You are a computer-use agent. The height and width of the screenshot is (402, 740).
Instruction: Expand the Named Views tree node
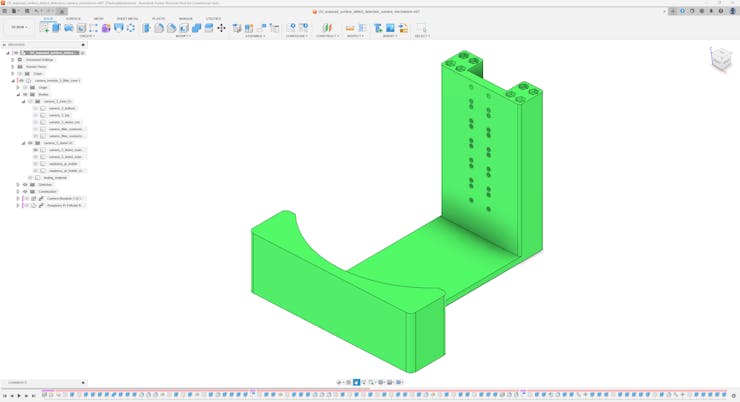pos(13,67)
